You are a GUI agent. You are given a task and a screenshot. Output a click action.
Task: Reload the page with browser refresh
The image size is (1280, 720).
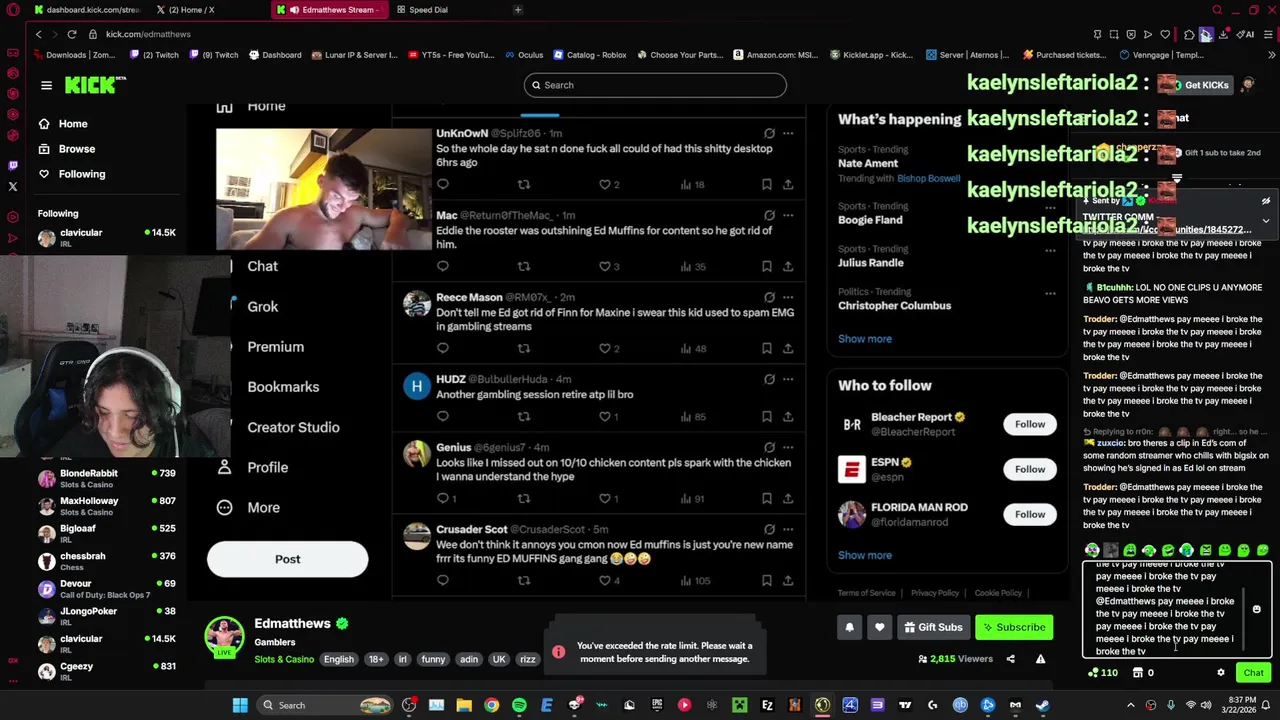tap(71, 34)
